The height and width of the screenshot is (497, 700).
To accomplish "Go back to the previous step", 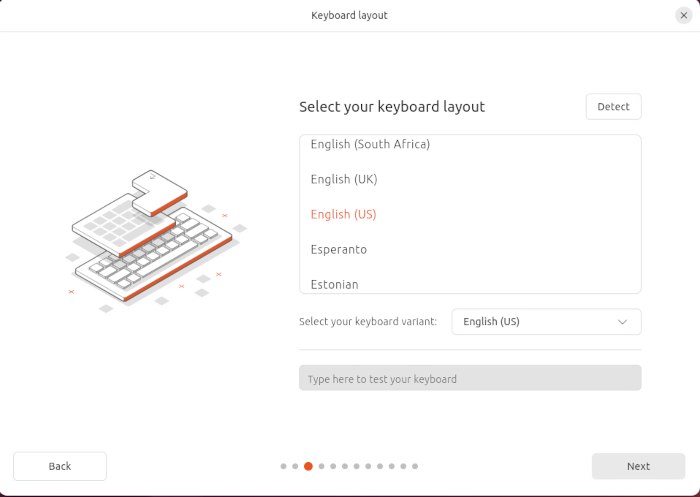I will tap(60, 466).
